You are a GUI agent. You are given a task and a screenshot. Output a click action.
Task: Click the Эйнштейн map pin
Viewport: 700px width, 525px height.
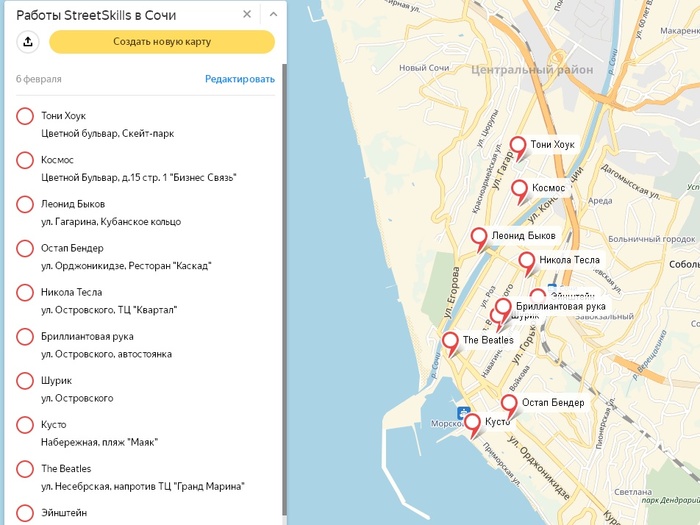click(538, 295)
